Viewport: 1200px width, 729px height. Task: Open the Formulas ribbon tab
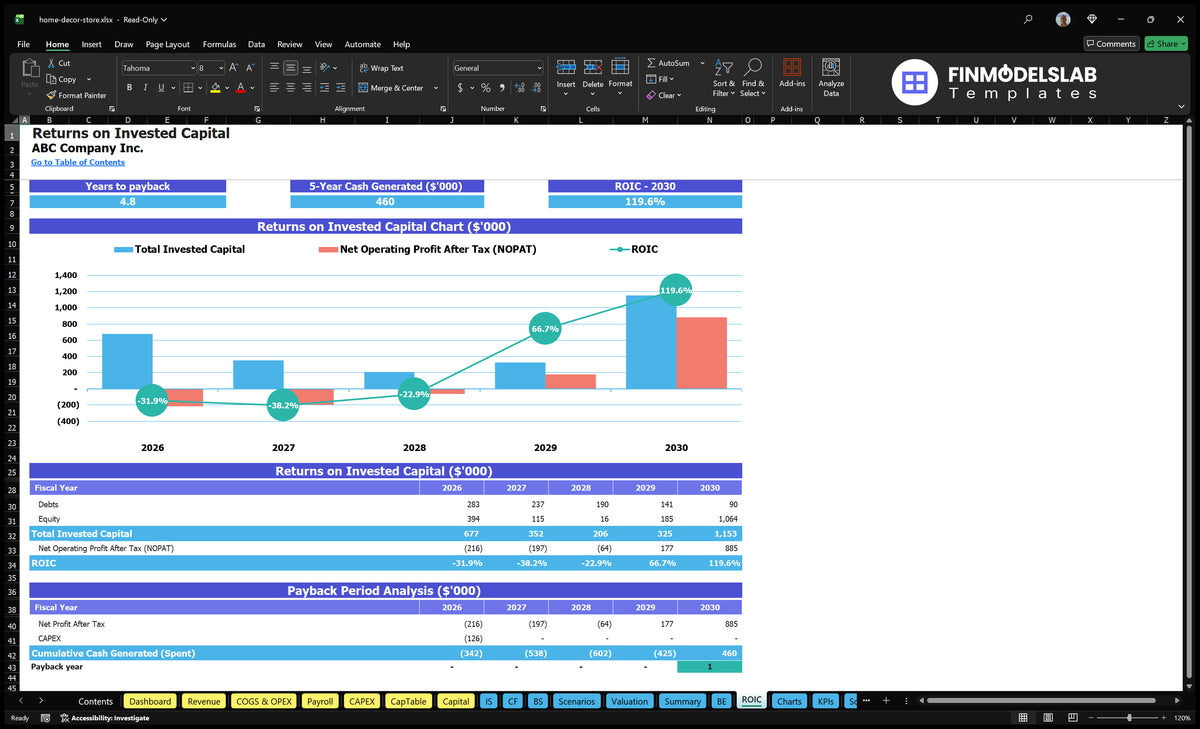click(219, 44)
